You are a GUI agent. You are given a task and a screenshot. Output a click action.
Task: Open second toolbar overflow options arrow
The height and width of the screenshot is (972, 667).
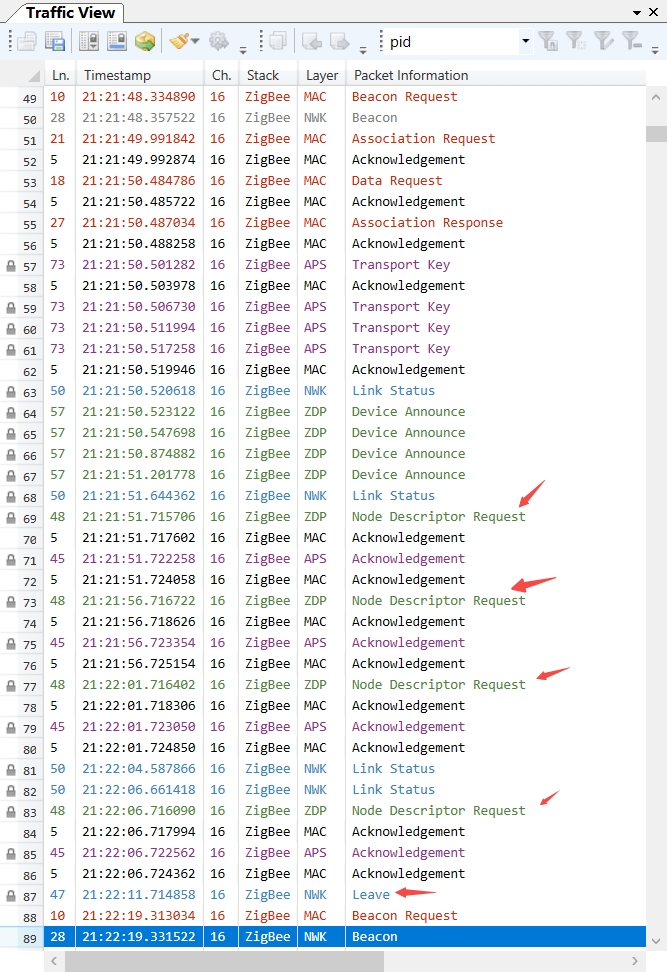point(363,50)
